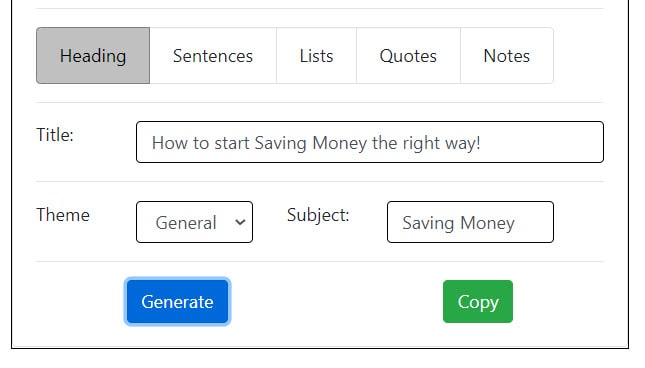Expand the Theme chevron arrow
Screen dimensions: 645x368
click(x=240, y=222)
